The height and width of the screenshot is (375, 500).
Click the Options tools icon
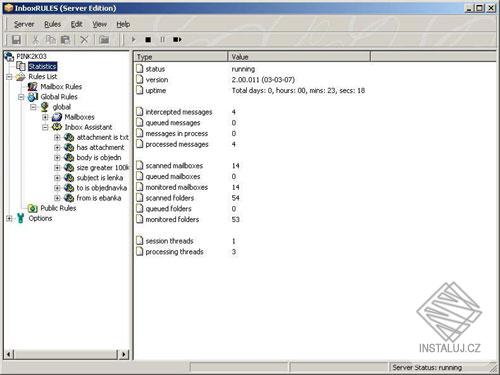click(x=21, y=218)
